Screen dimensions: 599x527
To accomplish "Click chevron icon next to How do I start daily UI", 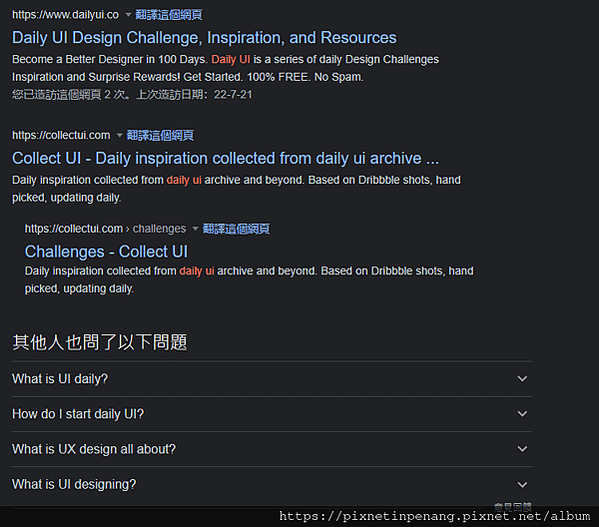I will (x=522, y=414).
